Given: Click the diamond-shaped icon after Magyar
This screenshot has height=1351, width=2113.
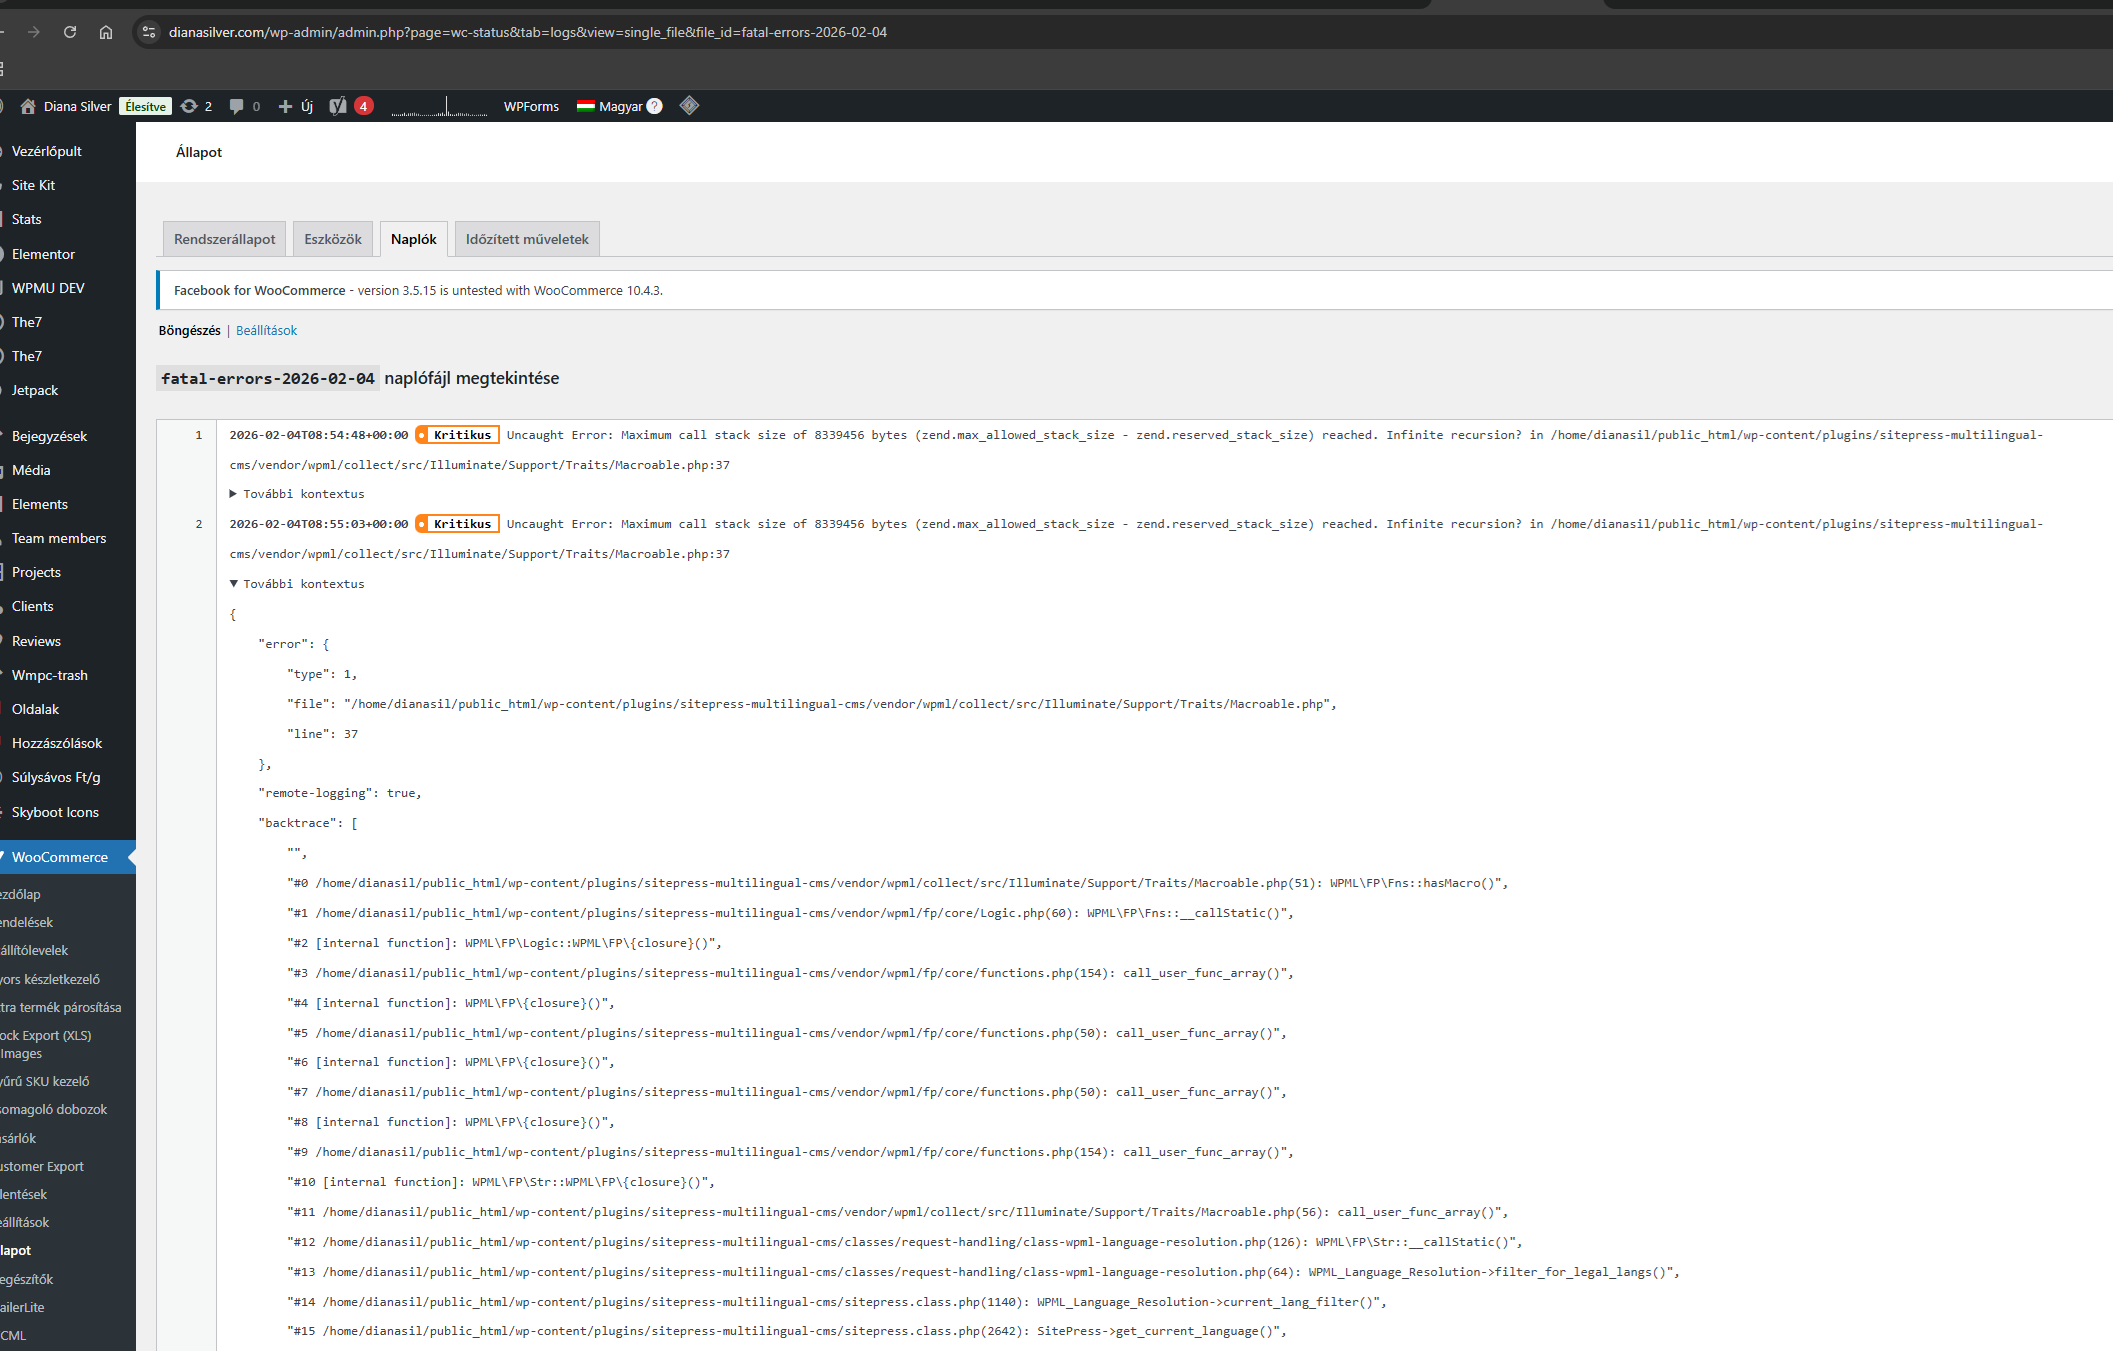Looking at the screenshot, I should point(689,105).
